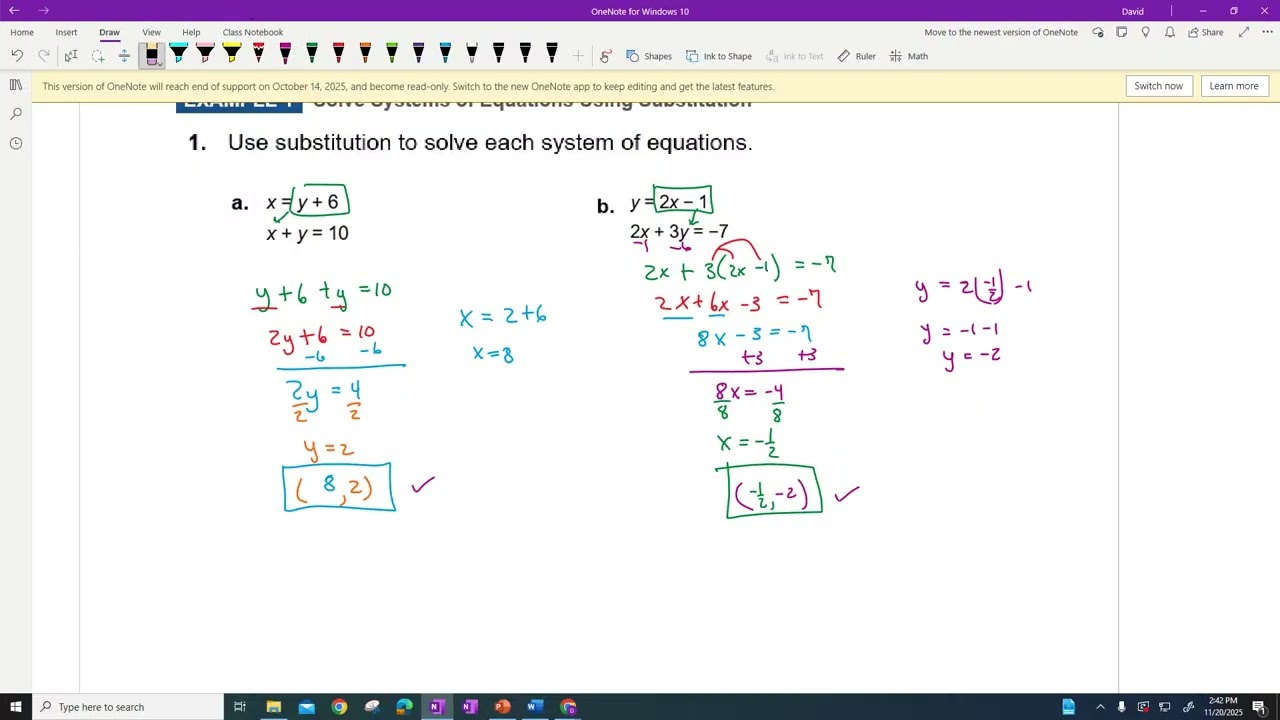Select the eraser tool
This screenshot has width=1280, height=720.
coord(152,55)
